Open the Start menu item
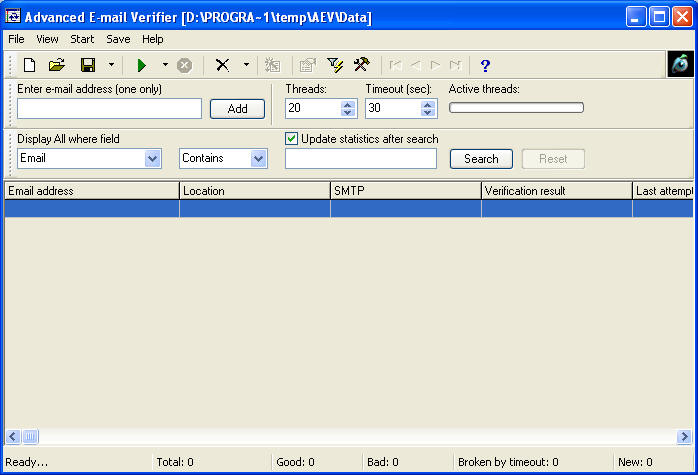This screenshot has height=475, width=698. pyautogui.click(x=82, y=39)
